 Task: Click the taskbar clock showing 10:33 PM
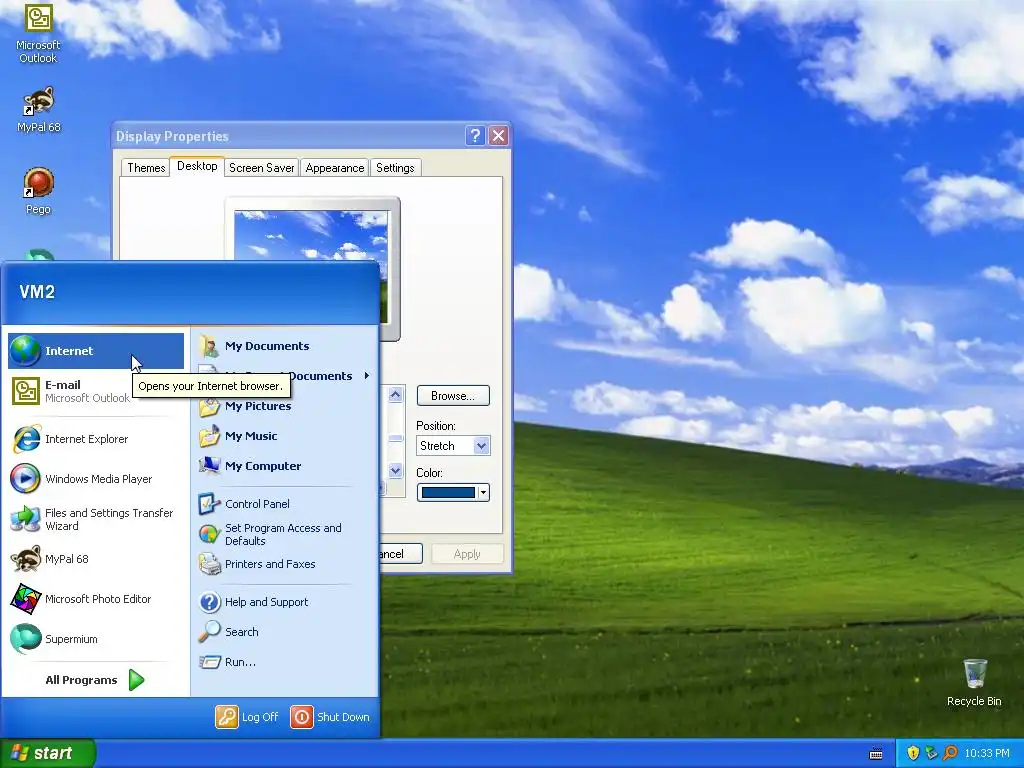987,753
